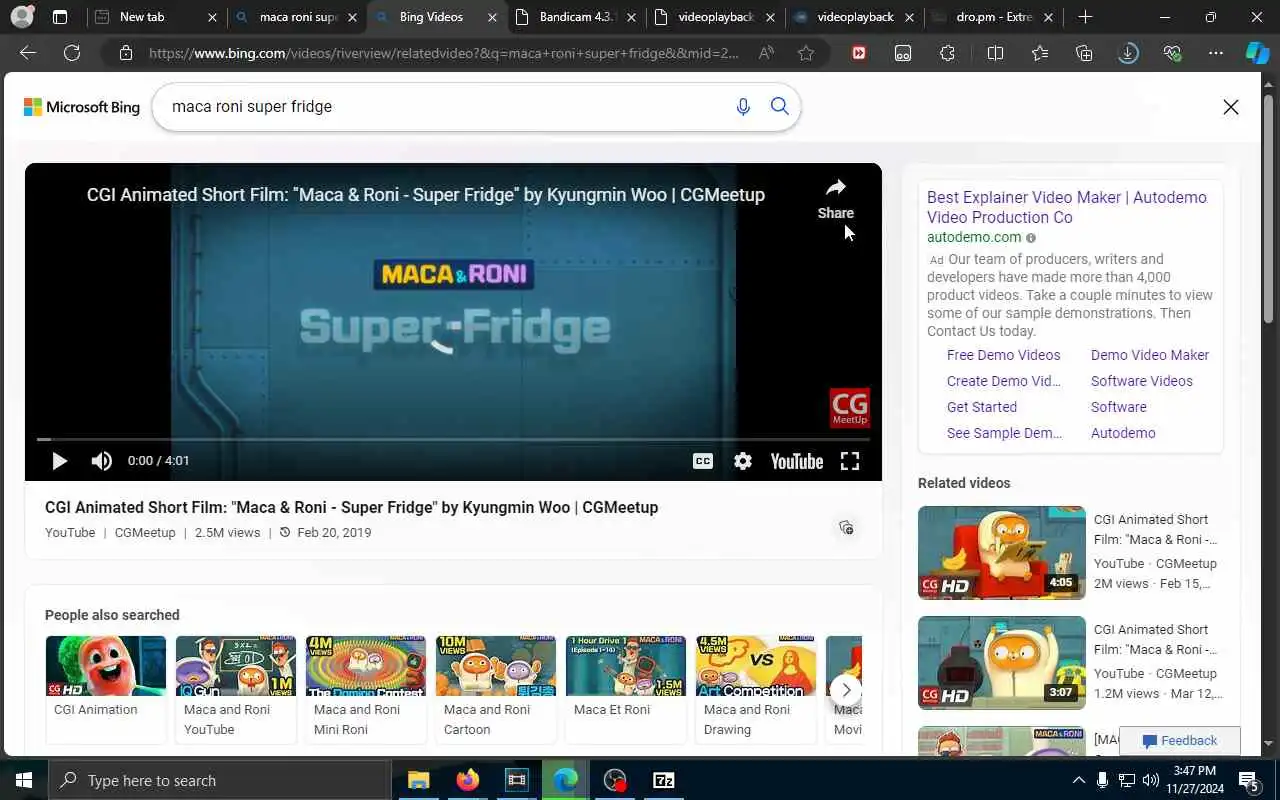Open video on YouTube logo

point(797,461)
